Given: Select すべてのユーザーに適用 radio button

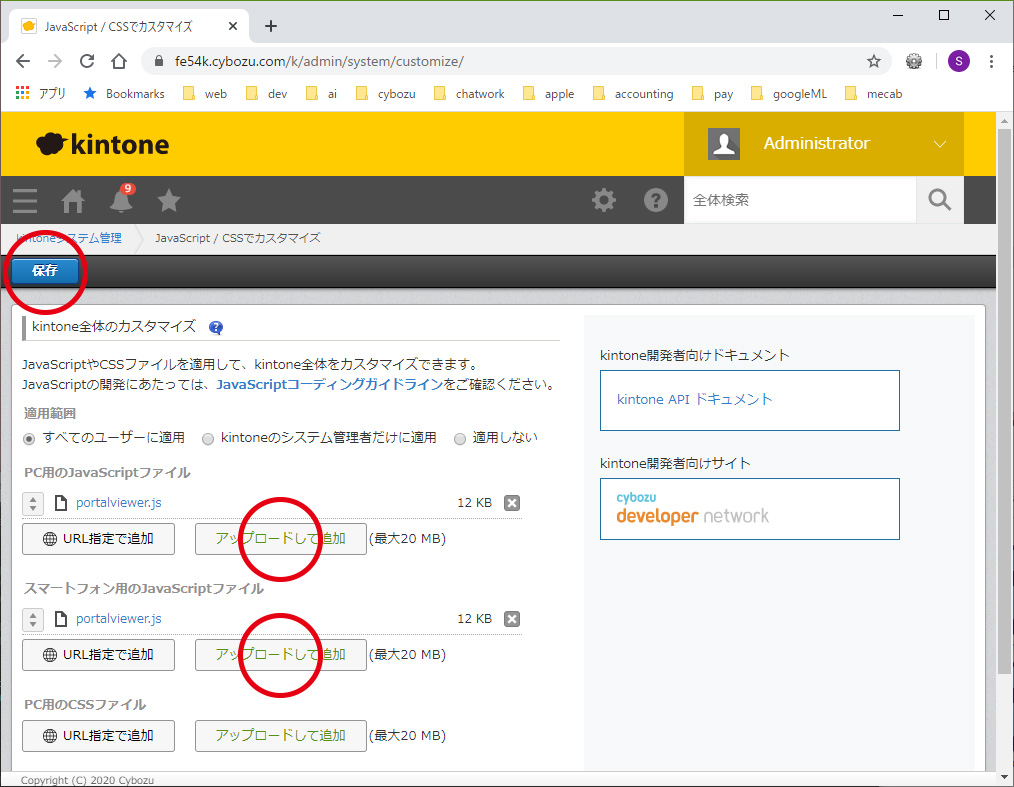Looking at the screenshot, I should click(x=29, y=439).
